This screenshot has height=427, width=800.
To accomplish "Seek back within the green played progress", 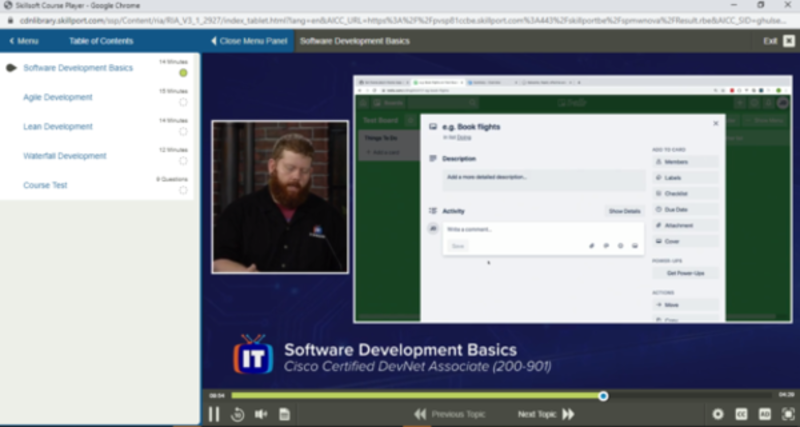I will tap(414, 395).
